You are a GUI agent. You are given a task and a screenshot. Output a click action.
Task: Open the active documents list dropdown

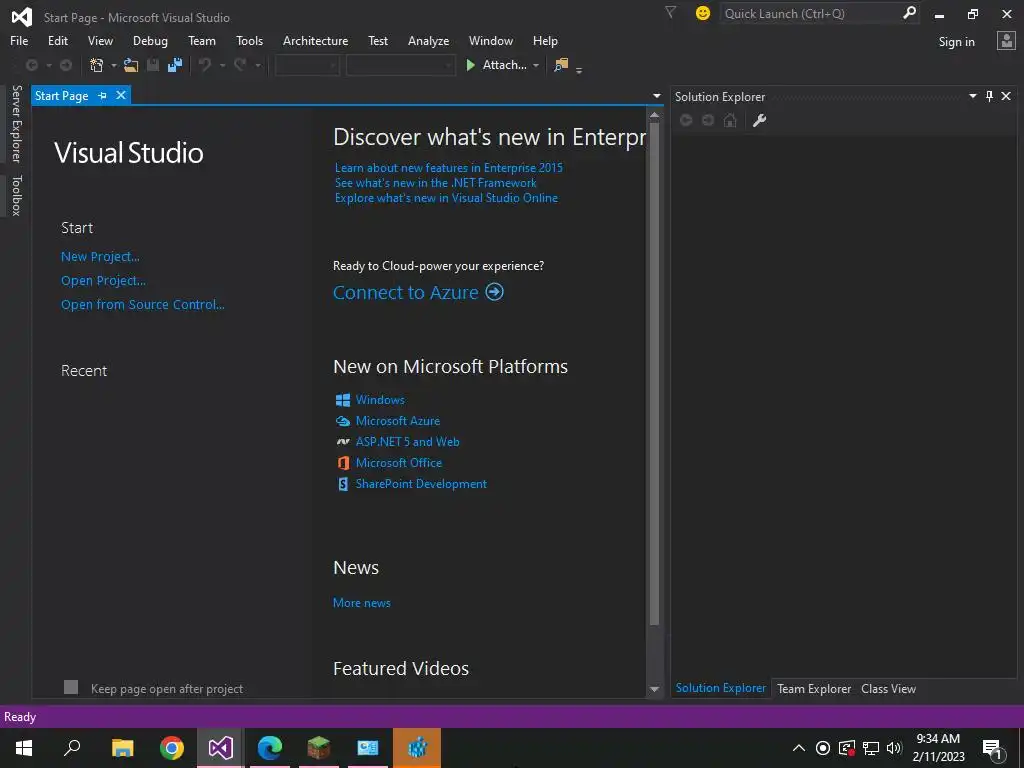point(656,96)
